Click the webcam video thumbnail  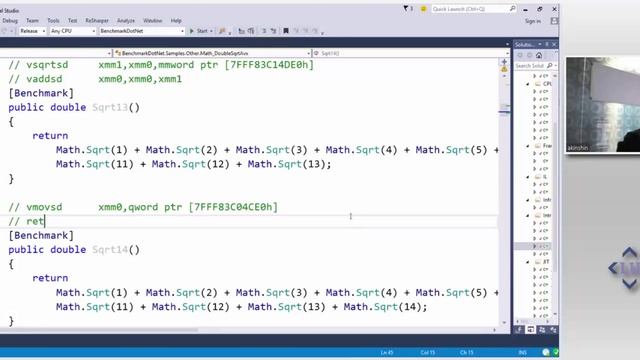602,105
